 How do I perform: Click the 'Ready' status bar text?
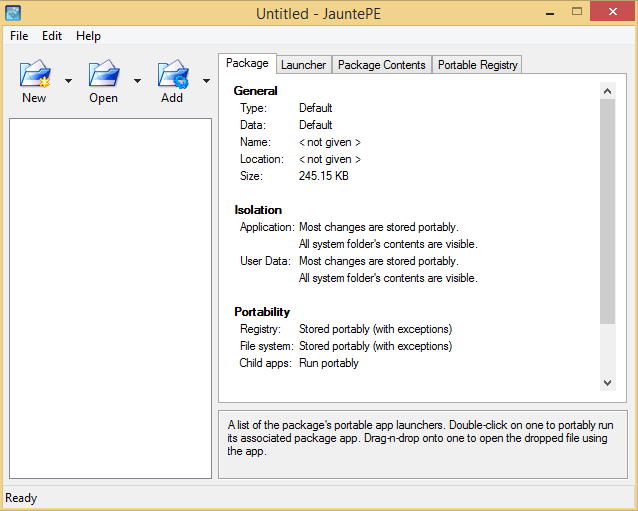coord(21,498)
